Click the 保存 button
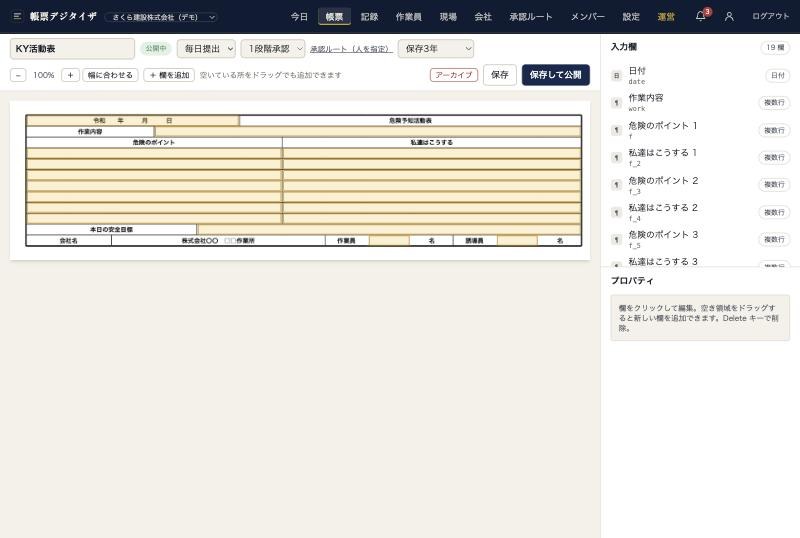This screenshot has height=538, width=800. [499, 75]
